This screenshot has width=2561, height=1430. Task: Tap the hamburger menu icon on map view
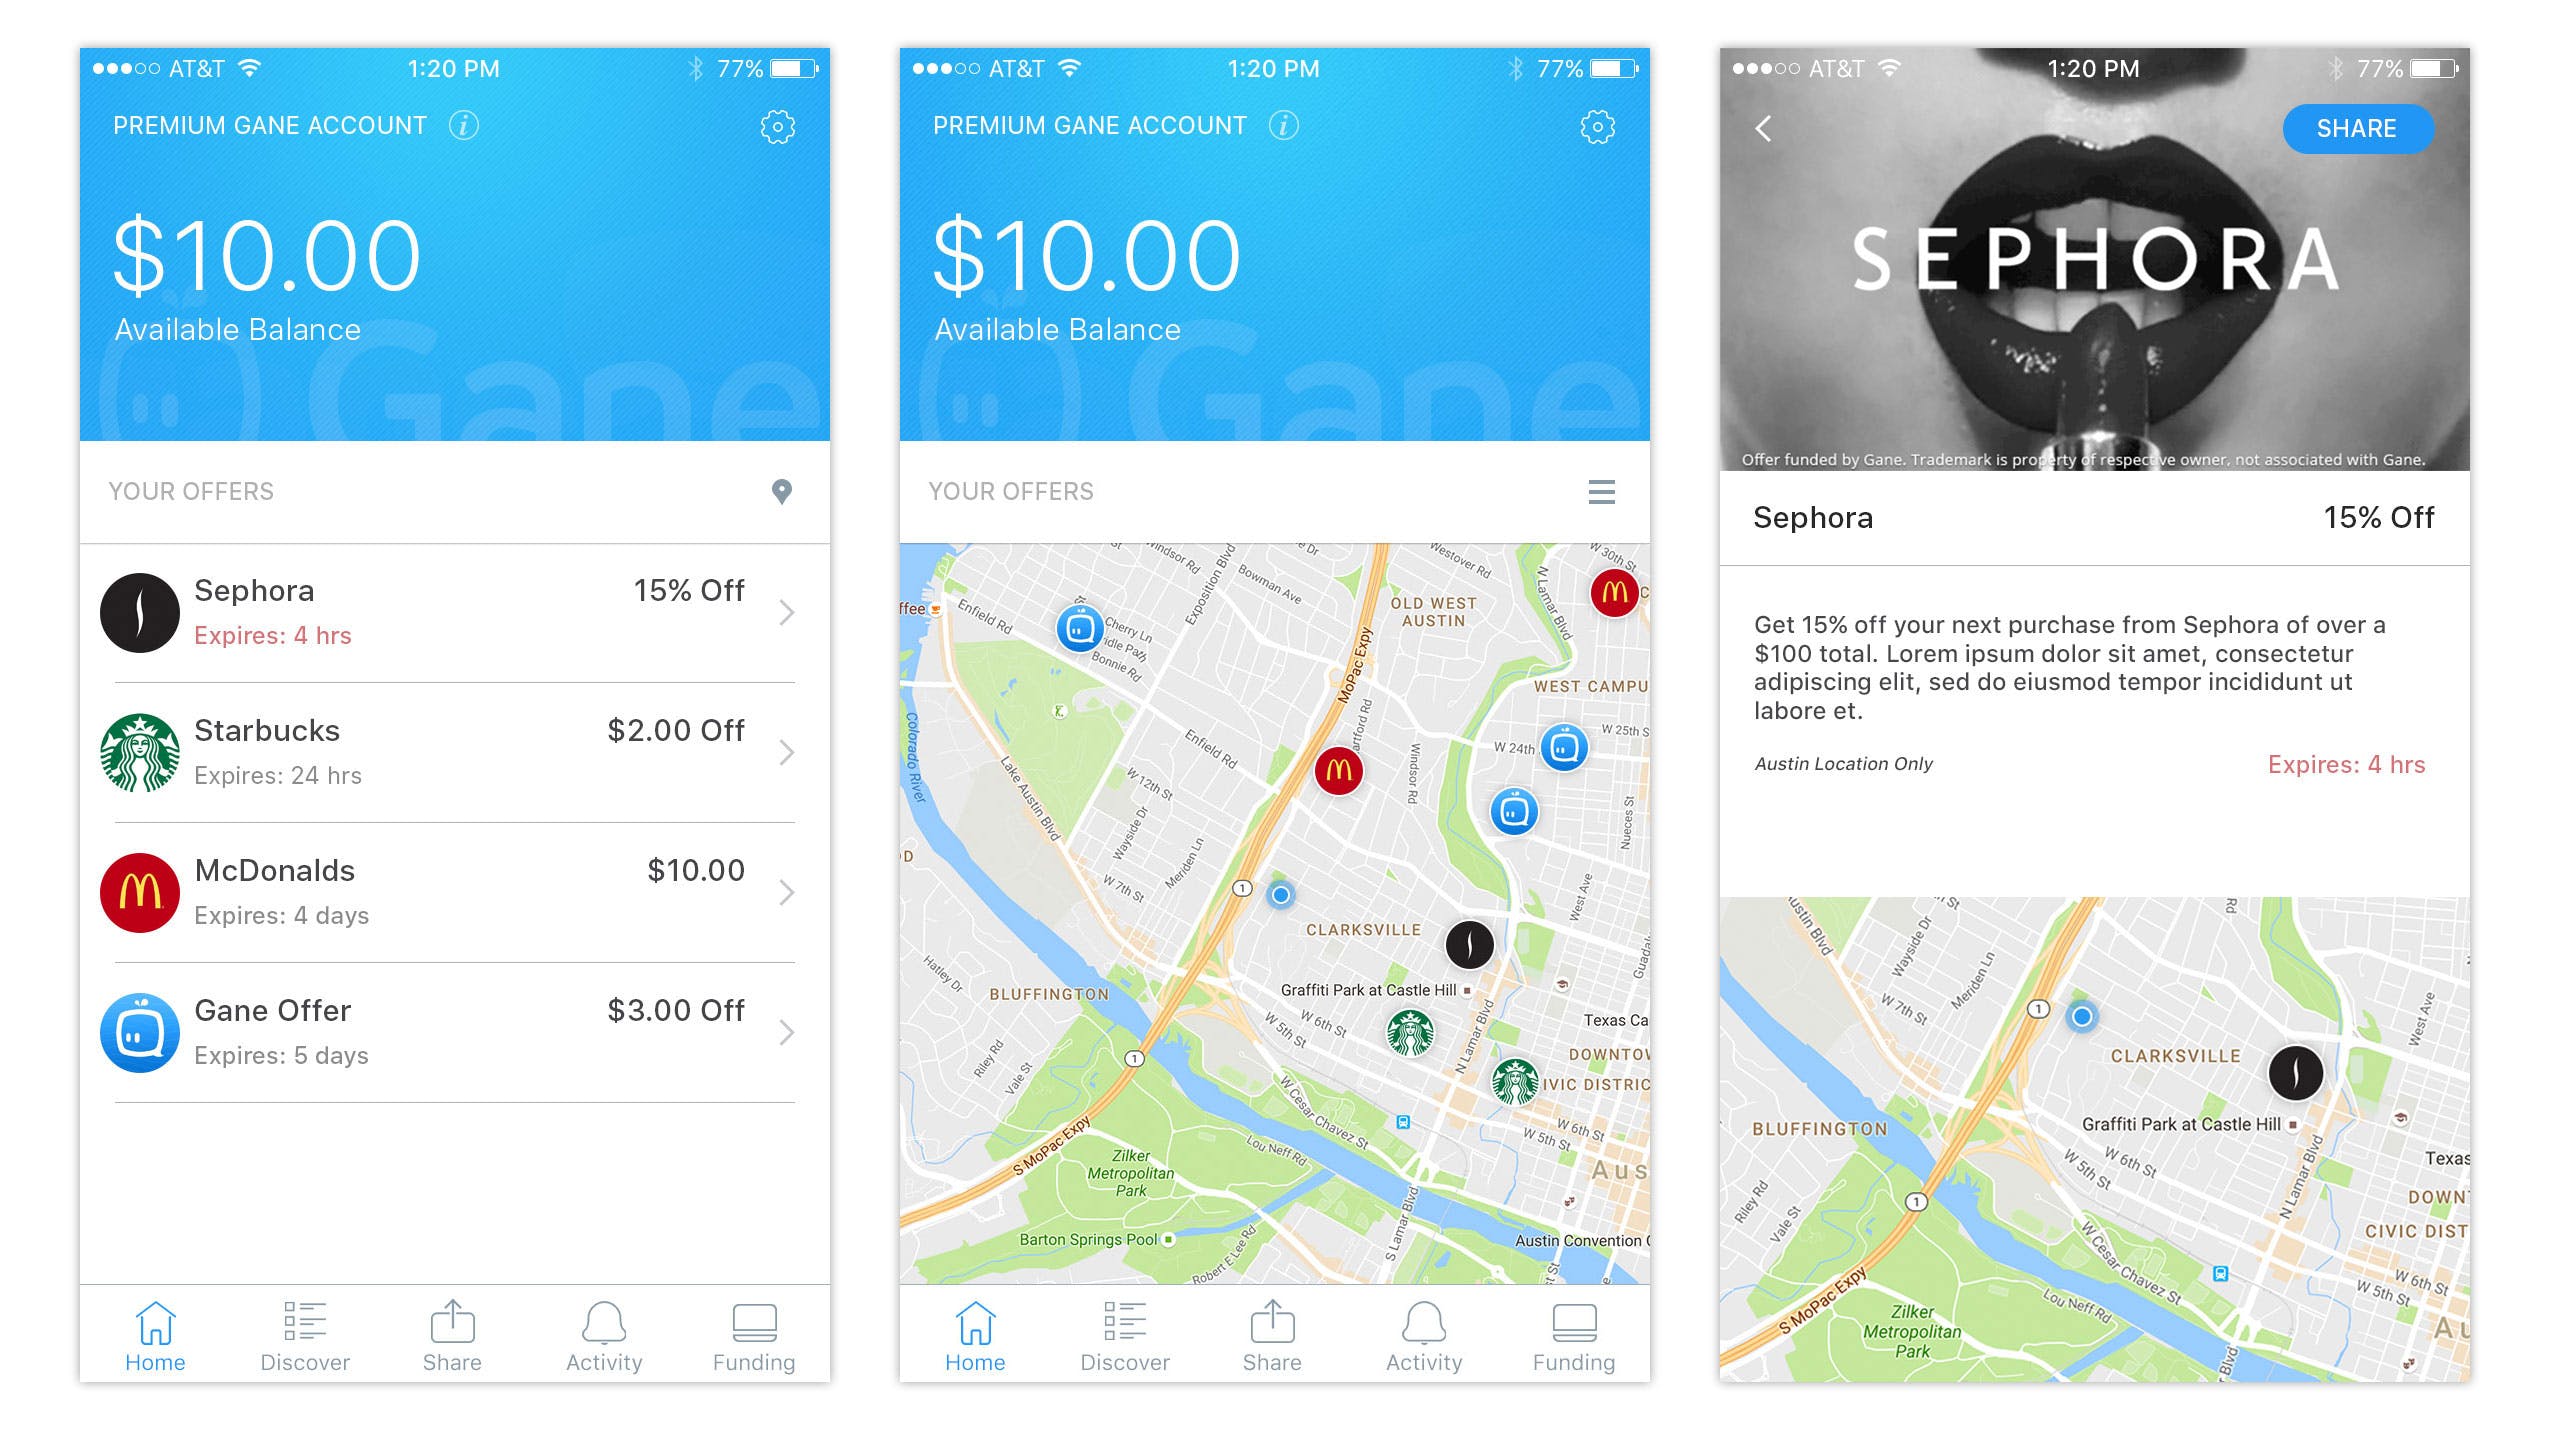click(x=1595, y=492)
